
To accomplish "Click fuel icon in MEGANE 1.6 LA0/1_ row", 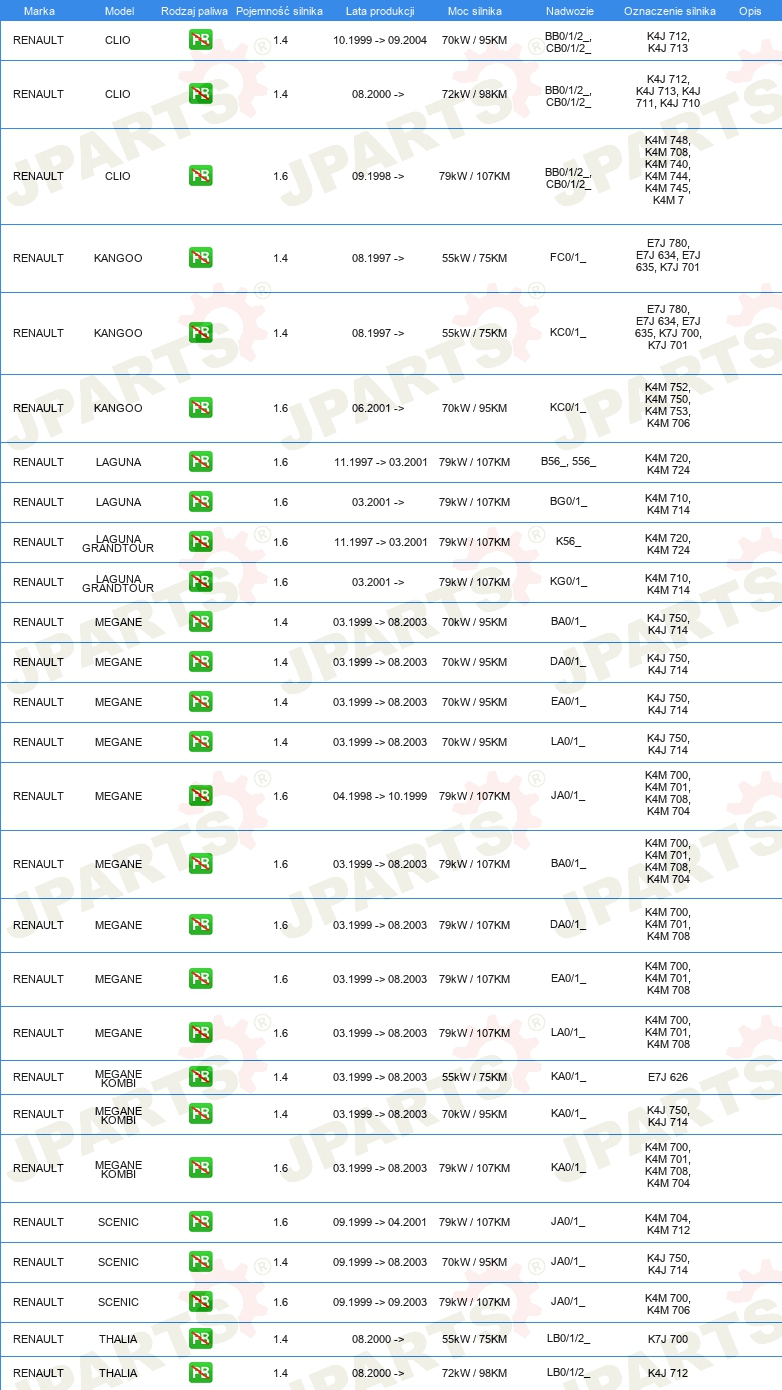I will pos(200,1033).
